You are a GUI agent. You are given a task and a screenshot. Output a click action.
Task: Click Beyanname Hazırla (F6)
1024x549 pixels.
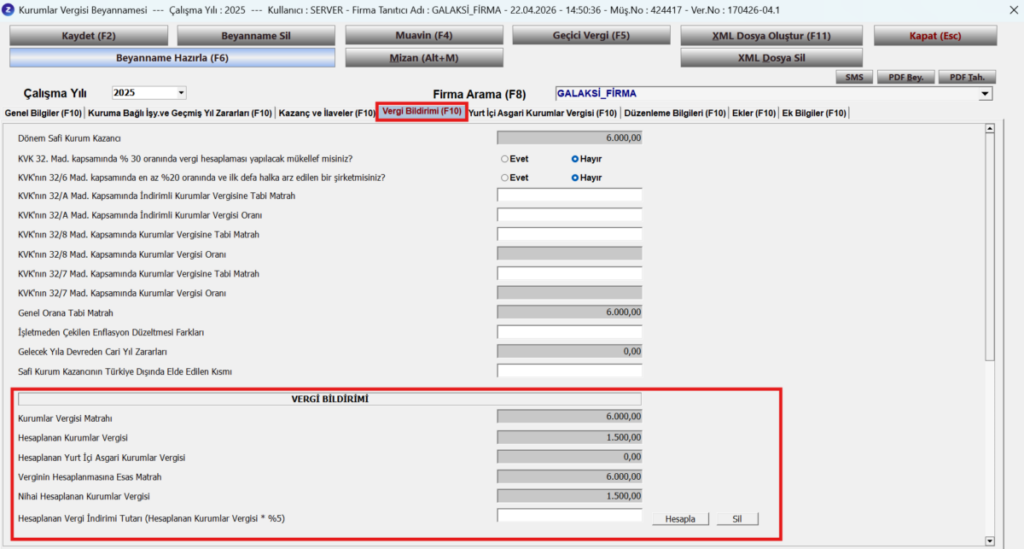172,57
